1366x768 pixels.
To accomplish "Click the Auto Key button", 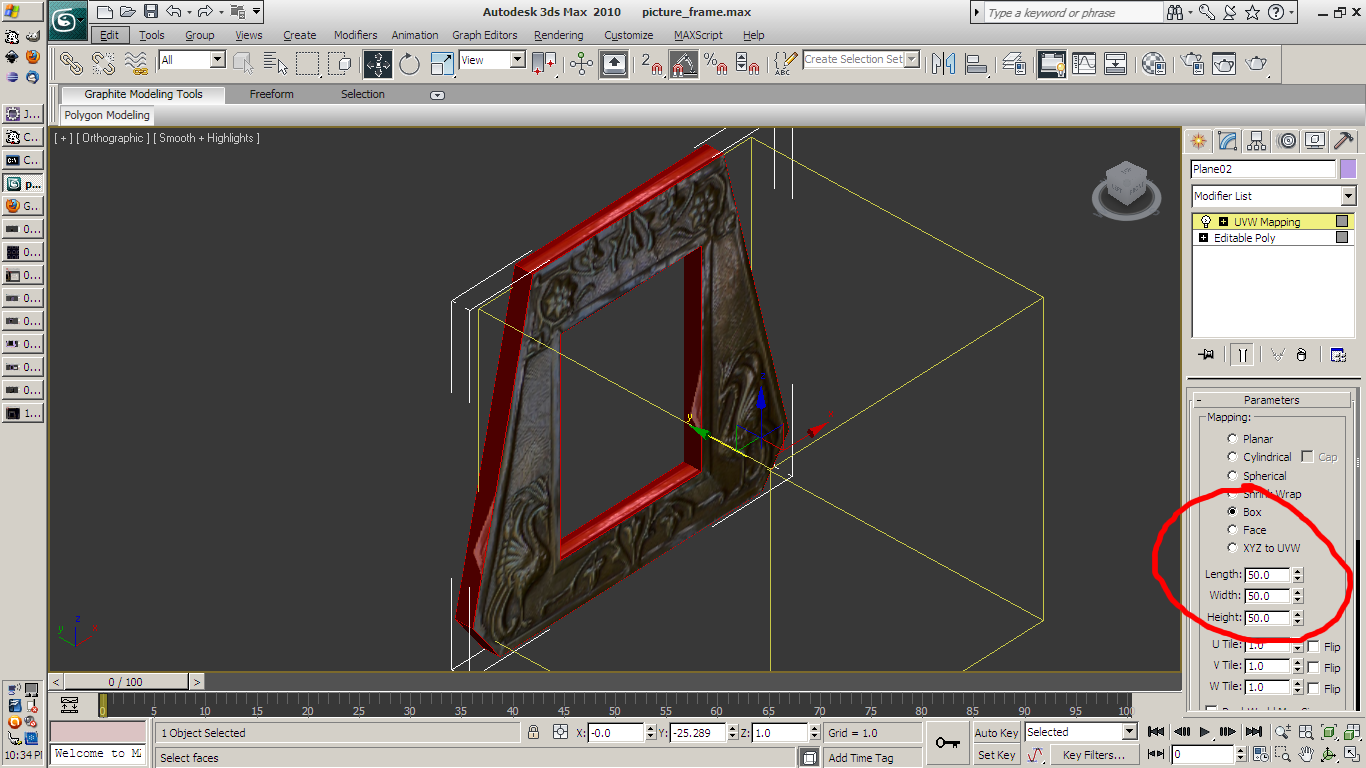I will tap(996, 733).
